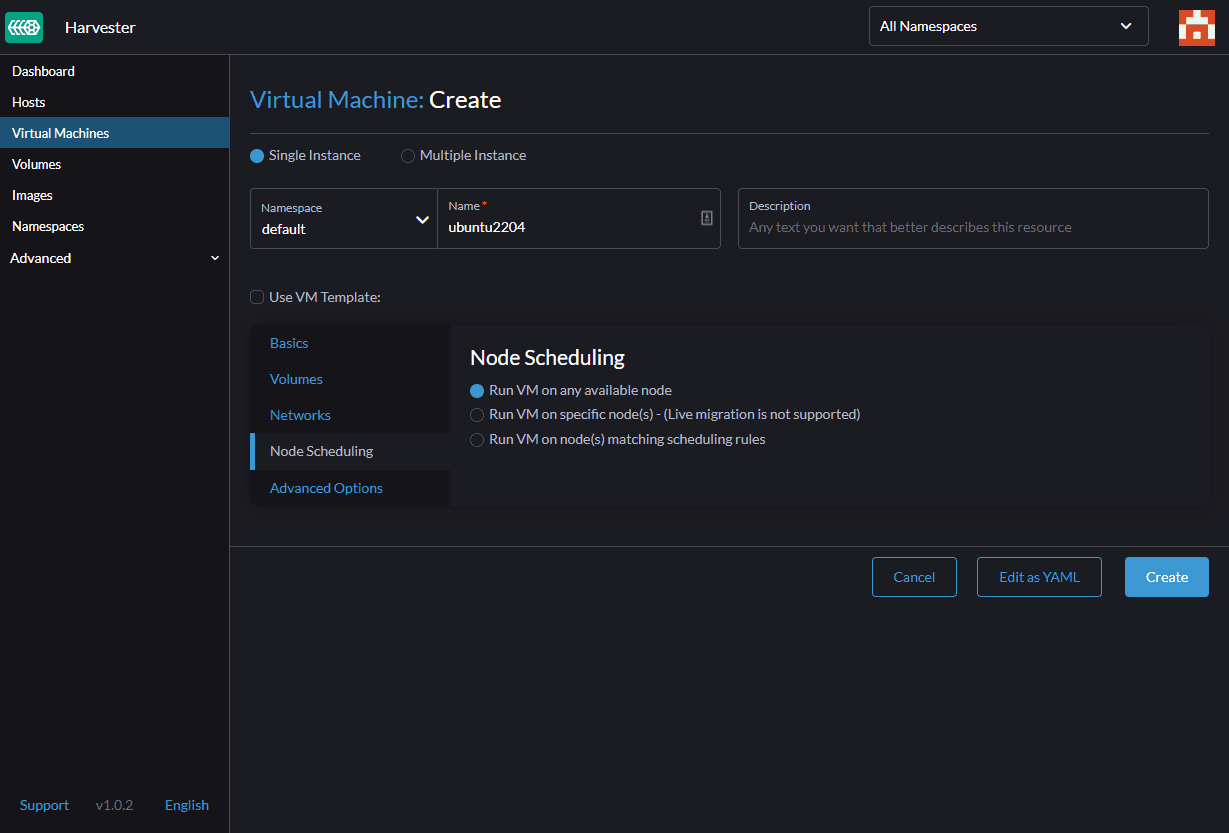Expand the Advanced sidebar section
This screenshot has width=1229, height=833.
[x=114, y=258]
